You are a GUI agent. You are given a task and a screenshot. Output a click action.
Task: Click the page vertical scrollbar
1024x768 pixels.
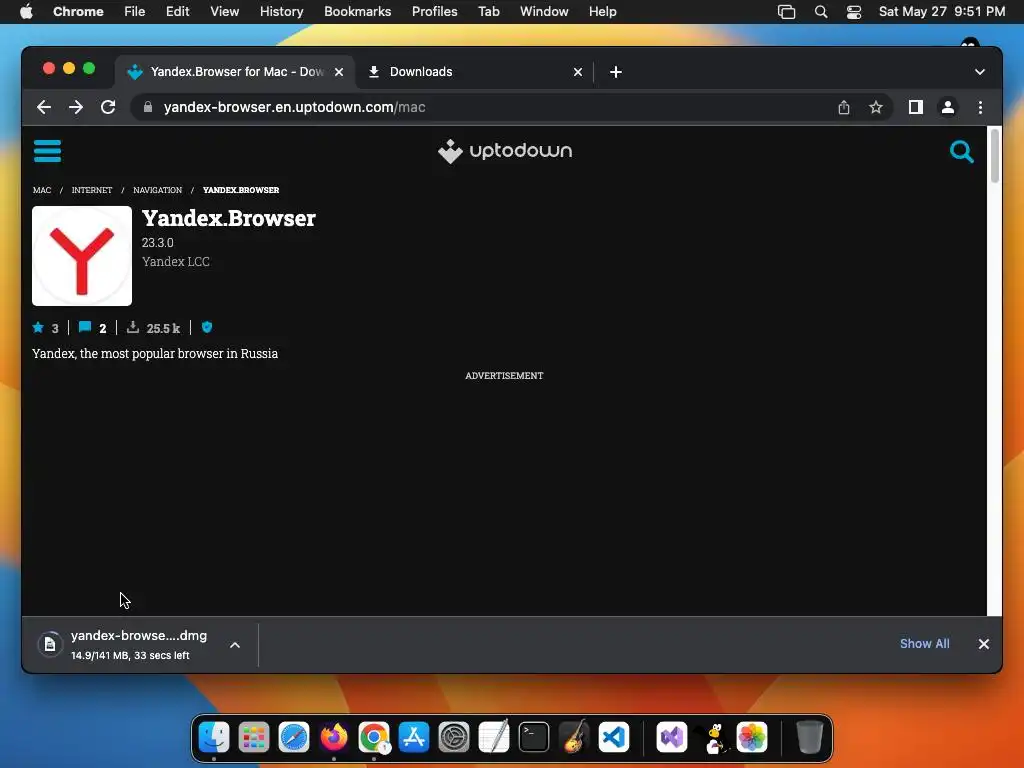pyautogui.click(x=995, y=156)
